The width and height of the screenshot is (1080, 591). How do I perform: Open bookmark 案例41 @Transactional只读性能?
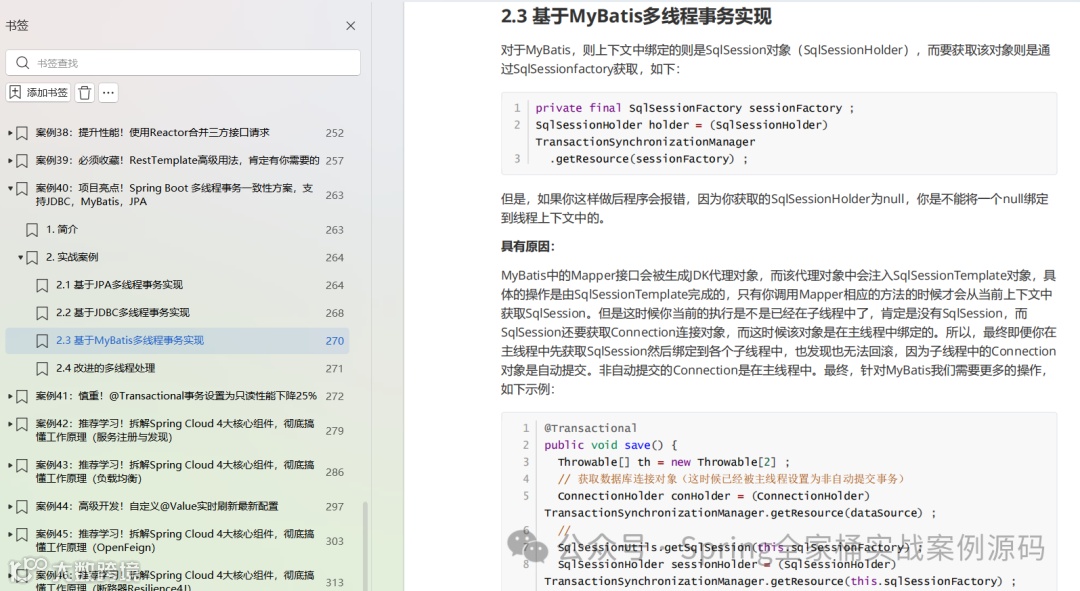[x=176, y=395]
